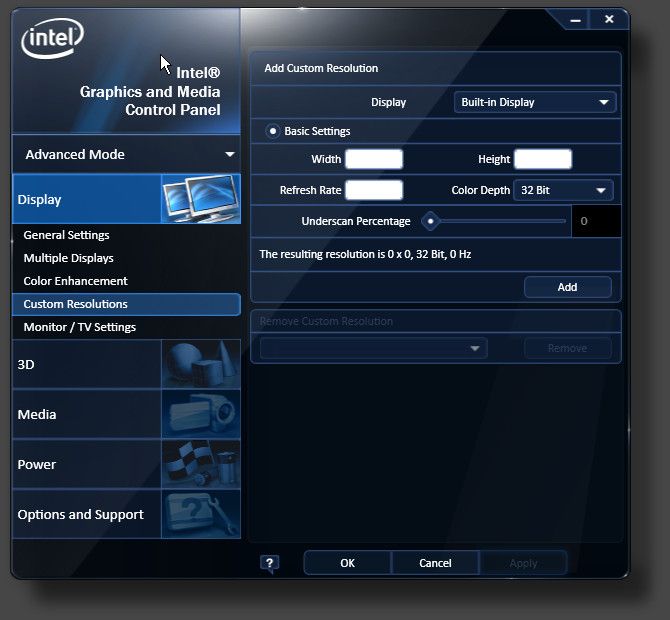Select Custom Resolutions in sidebar
Screen dimensions: 670x620
127,304
